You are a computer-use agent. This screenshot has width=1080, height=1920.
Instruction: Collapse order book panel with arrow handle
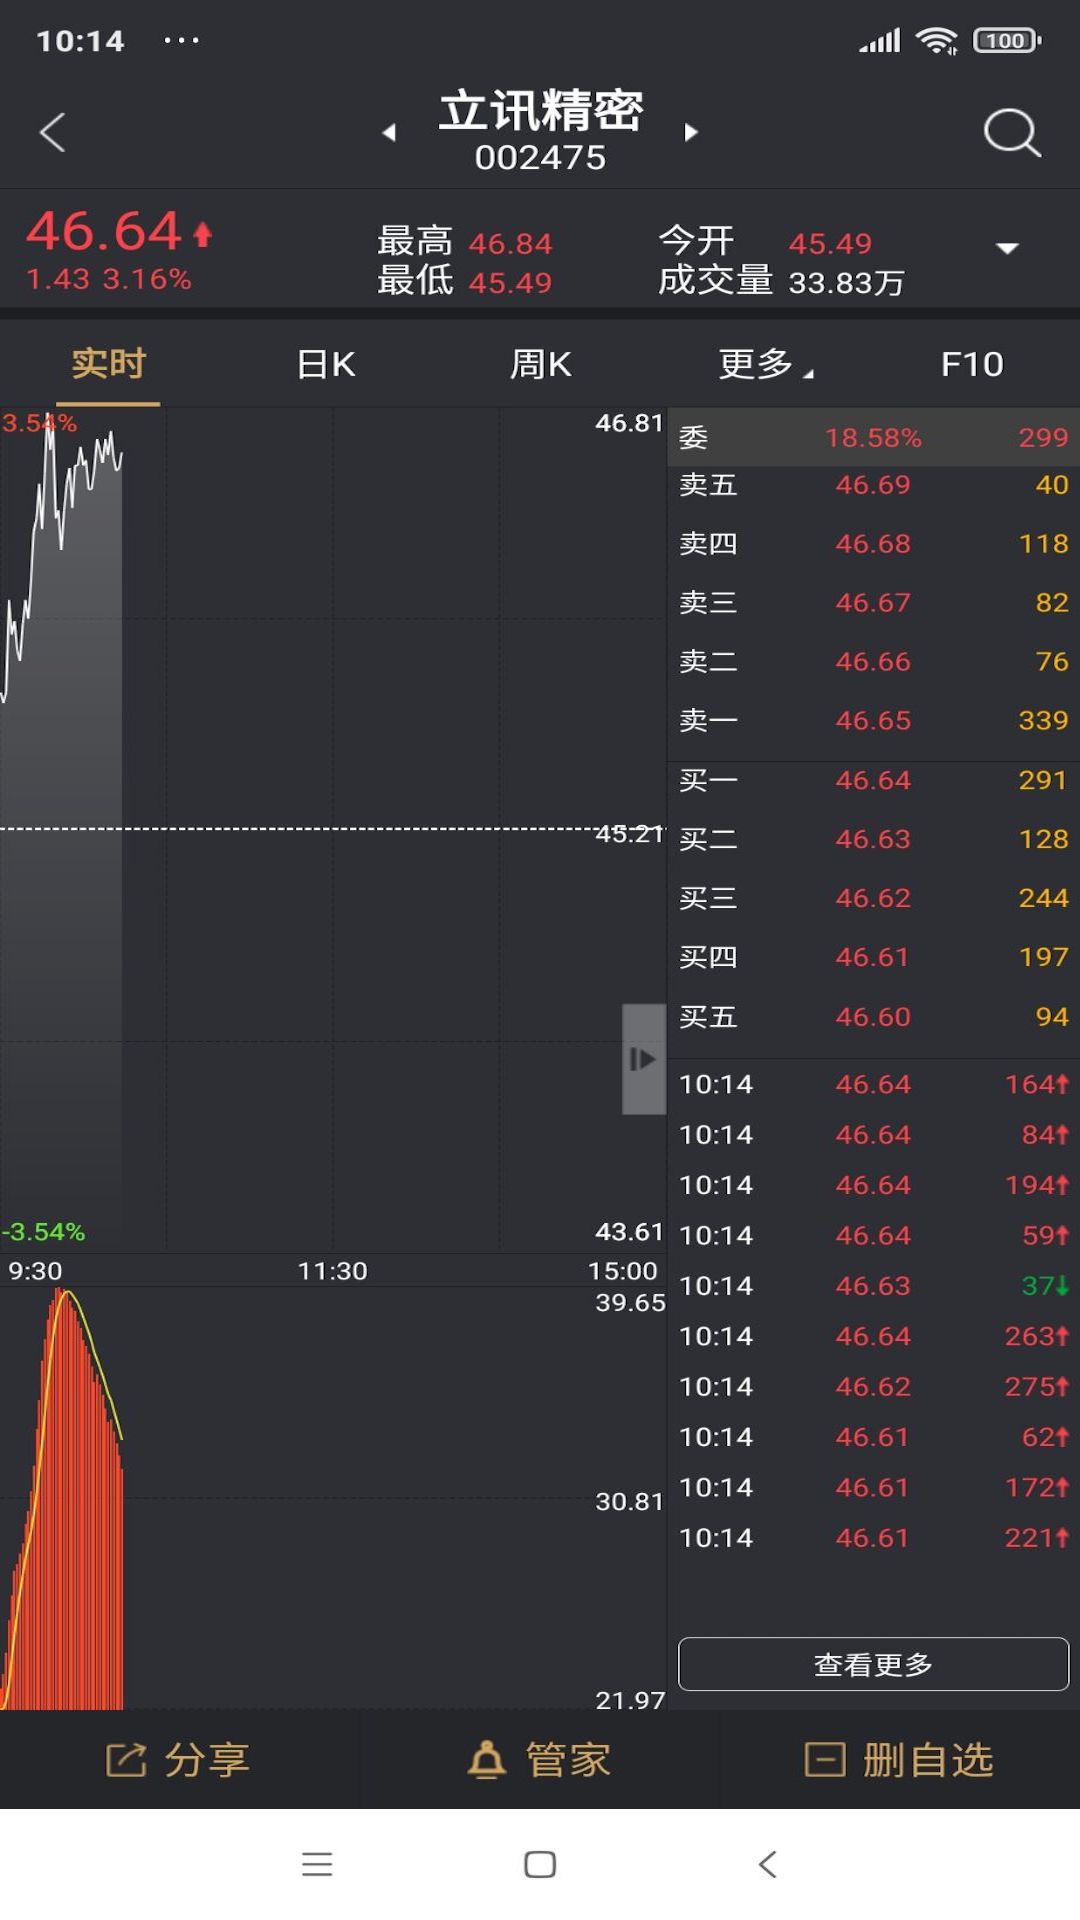[x=643, y=1058]
